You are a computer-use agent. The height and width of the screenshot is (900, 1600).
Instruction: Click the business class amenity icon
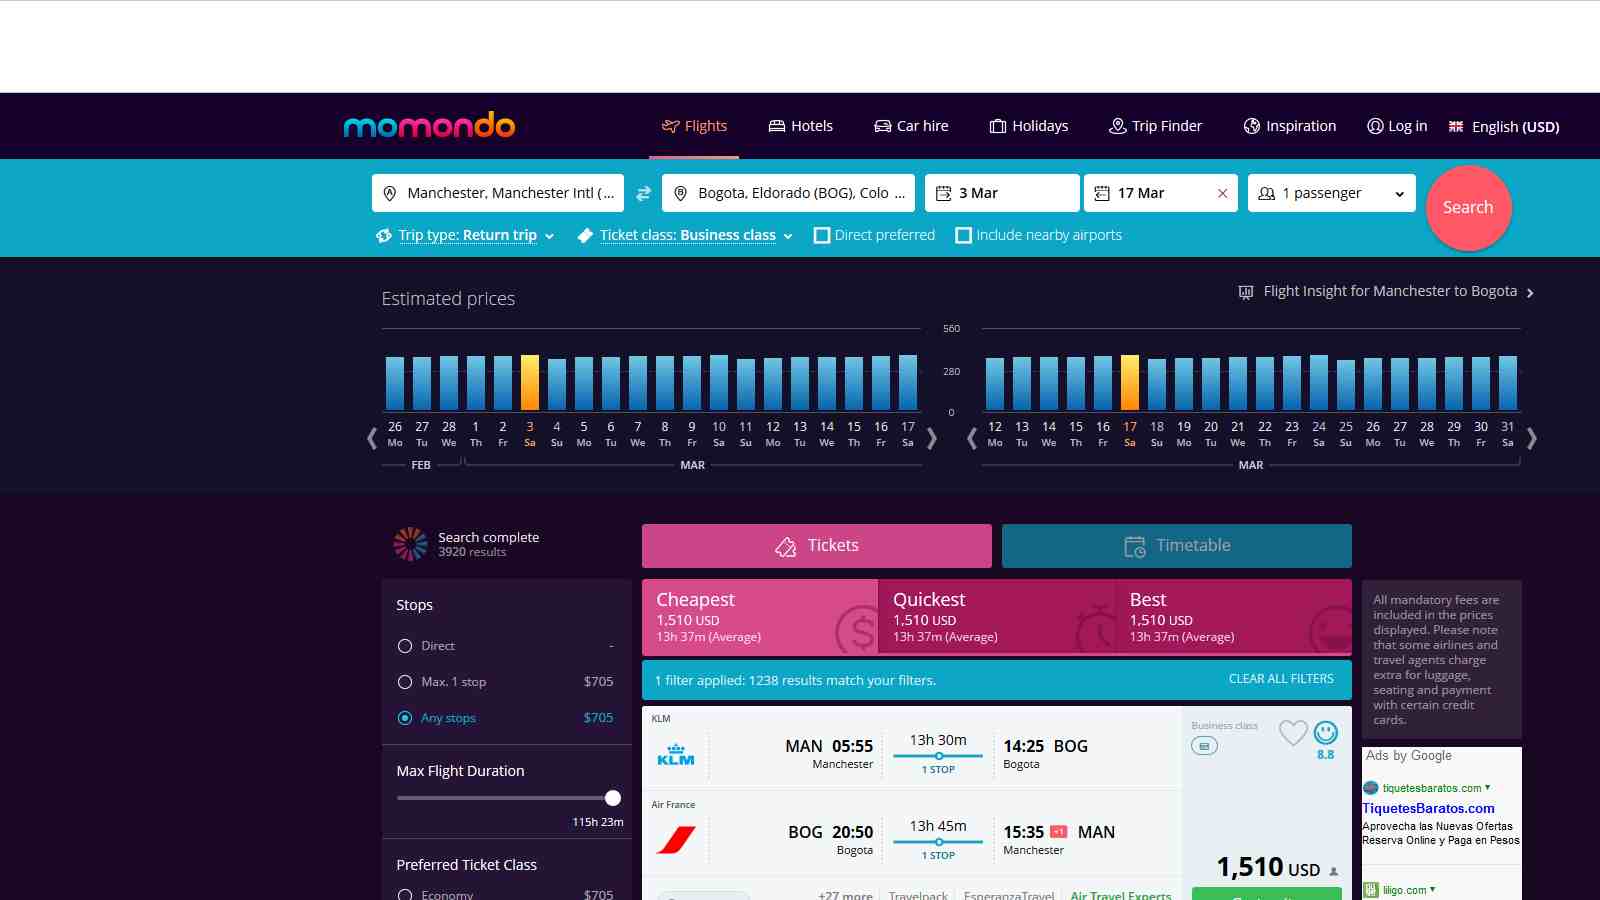(1204, 746)
